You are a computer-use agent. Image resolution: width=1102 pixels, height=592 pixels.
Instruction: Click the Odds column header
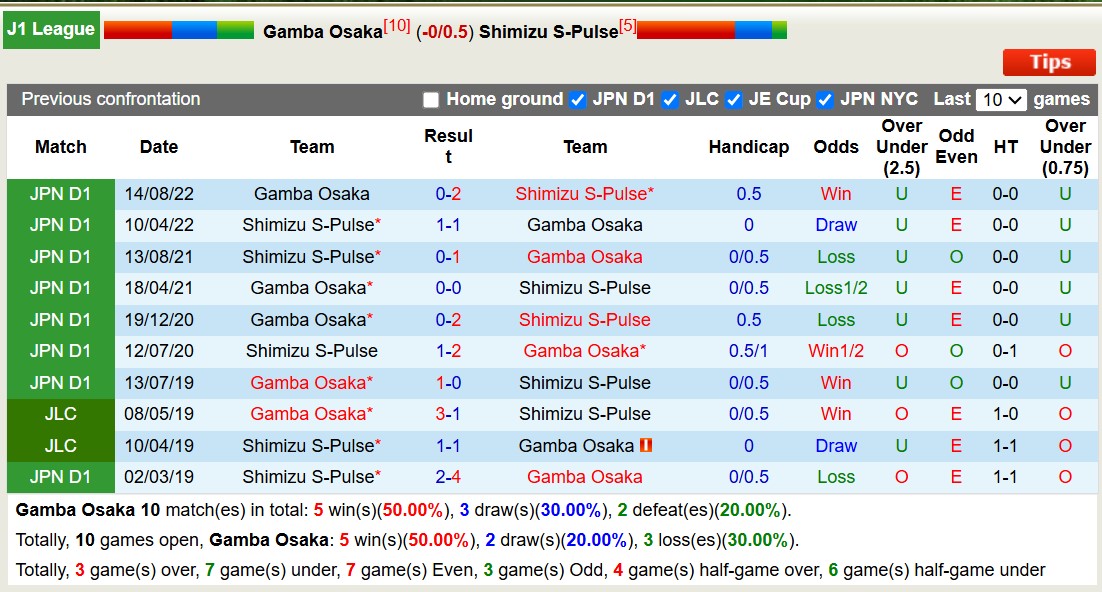(836, 146)
